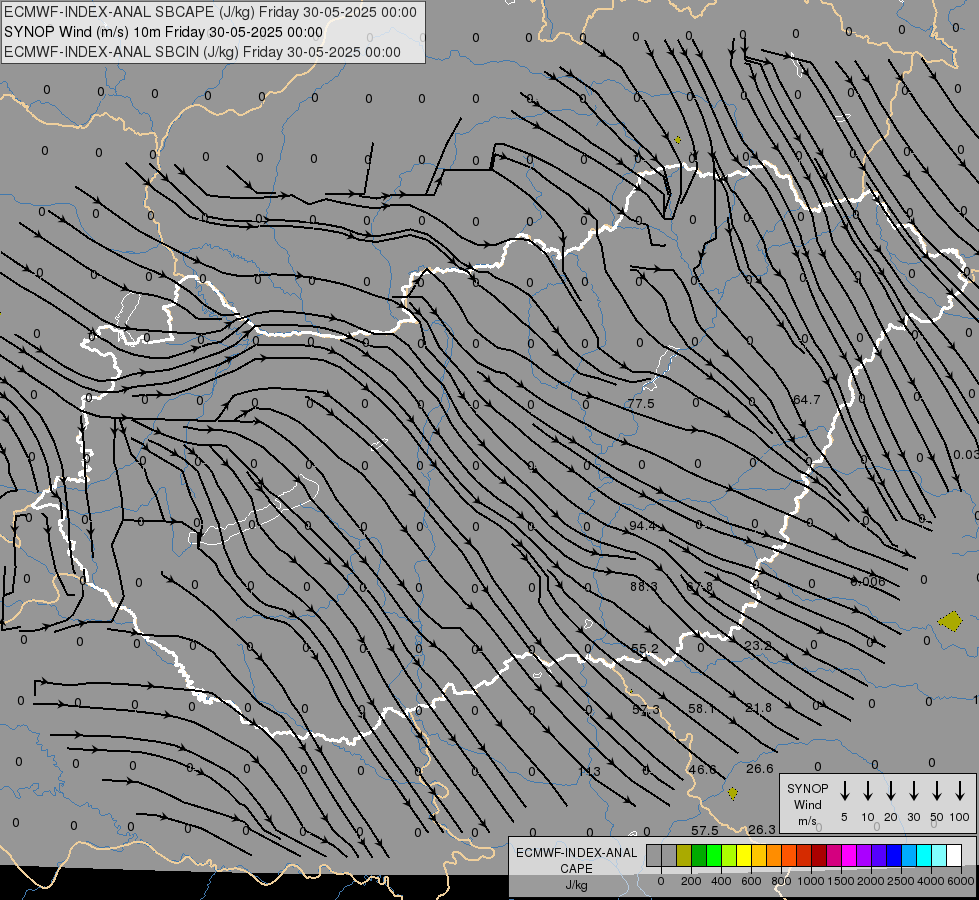The image size is (979, 900).
Task: Click the 0.03 value at the right edge
Action: click(x=966, y=454)
